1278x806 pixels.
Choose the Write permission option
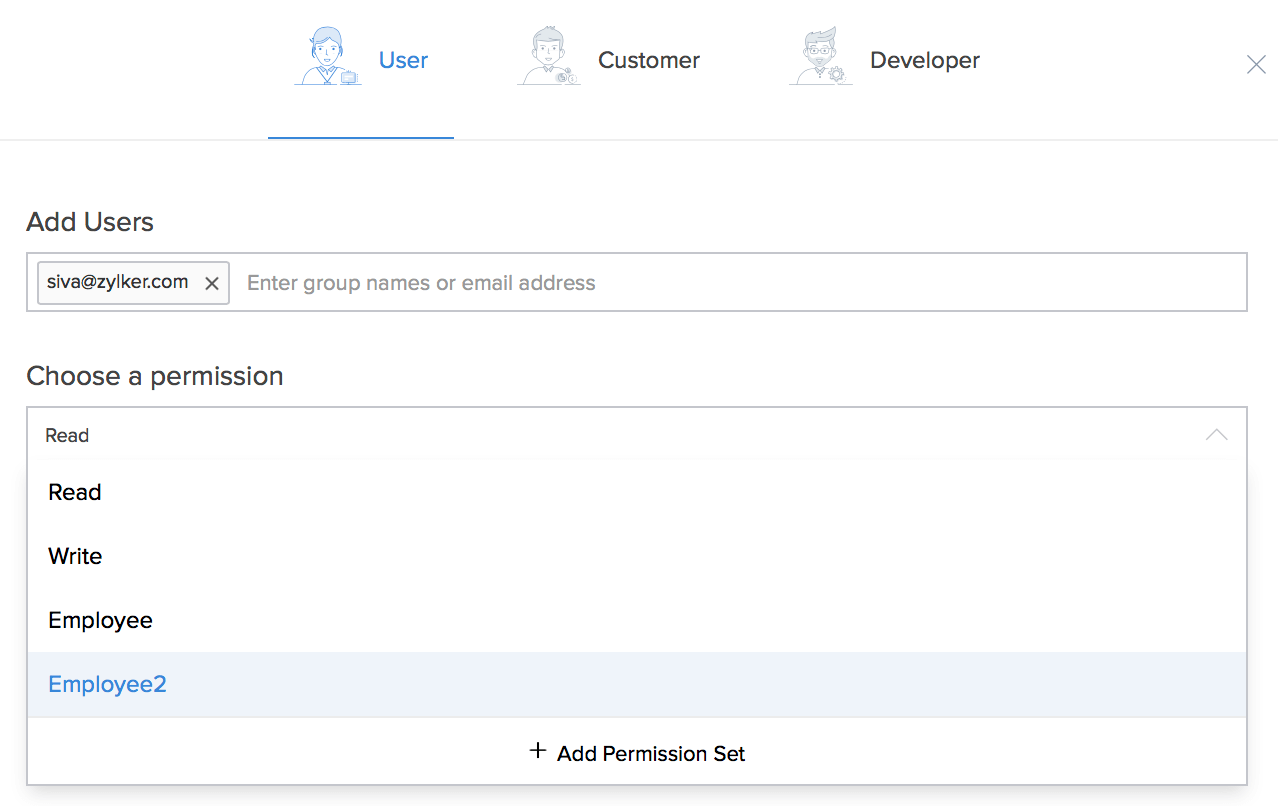[x=75, y=556]
